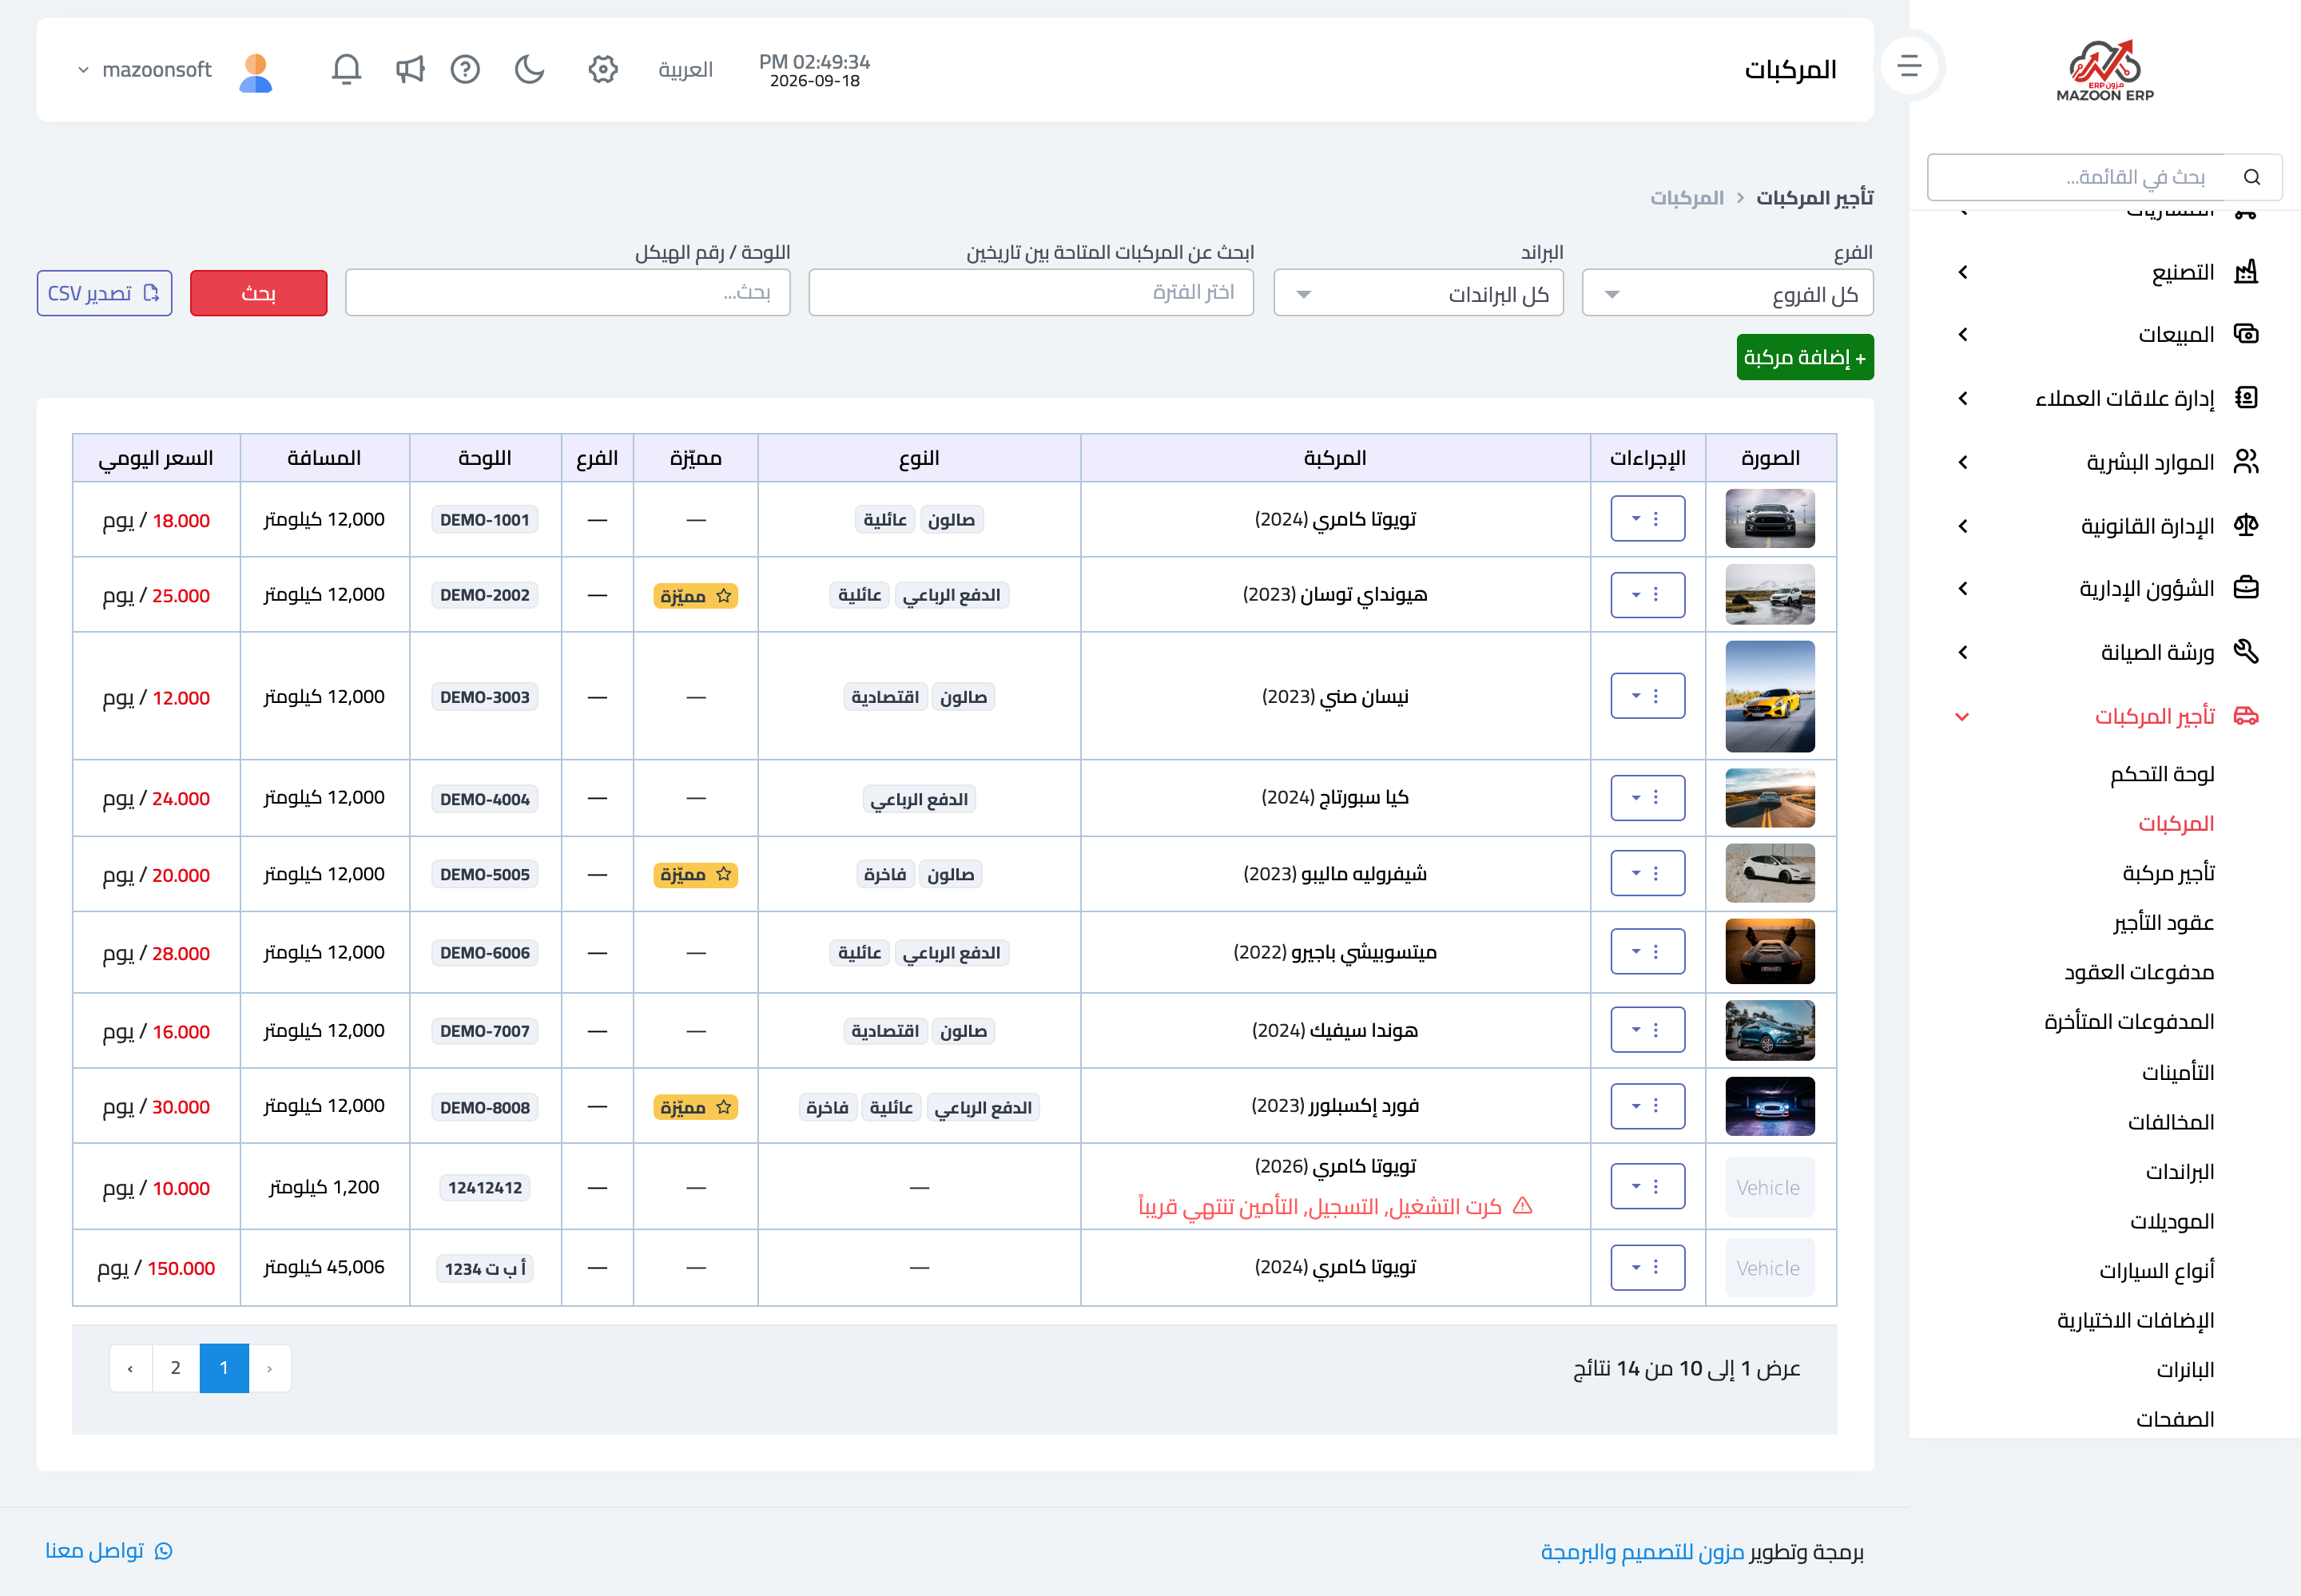This screenshot has height=1596, width=2301.
Task: Open المخالفات submenu item
Action: pos(2171,1122)
